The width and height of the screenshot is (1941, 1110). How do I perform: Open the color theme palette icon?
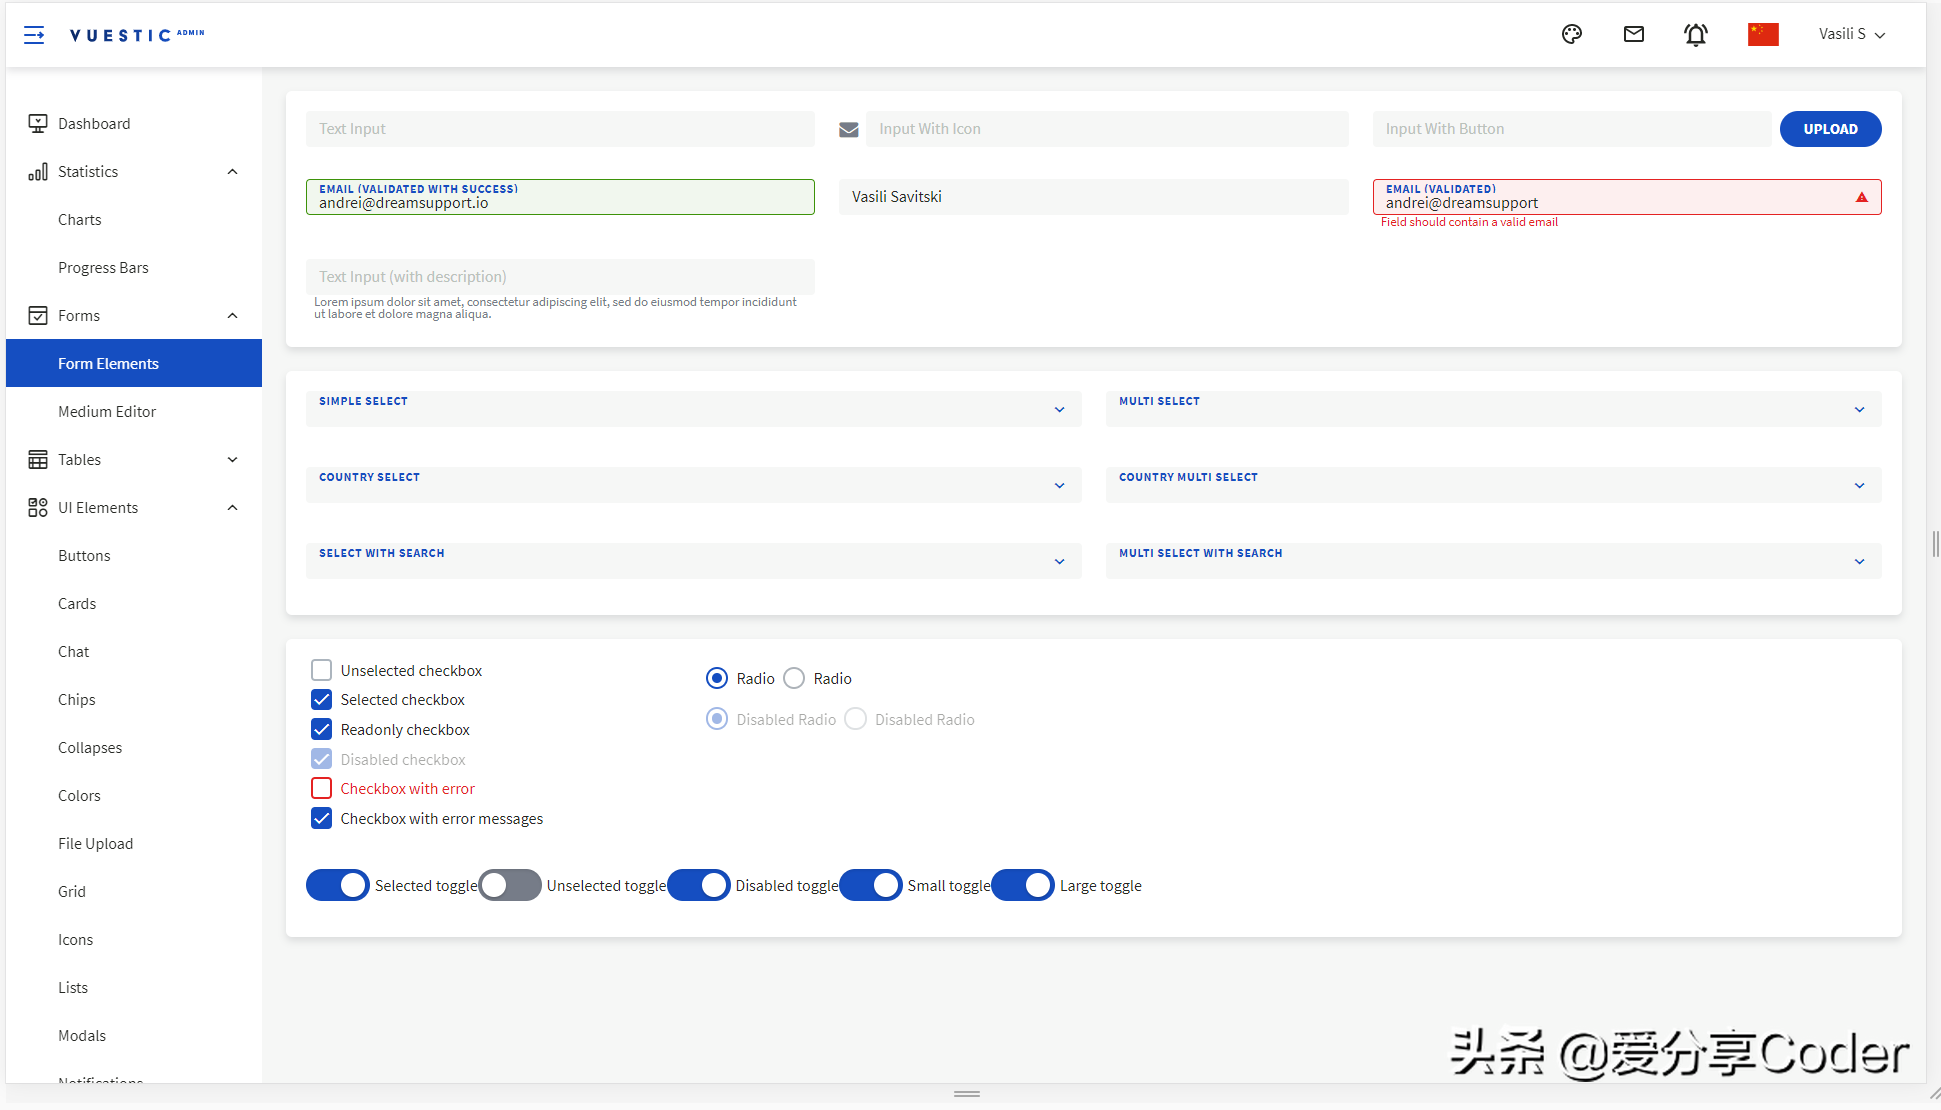pyautogui.click(x=1572, y=35)
